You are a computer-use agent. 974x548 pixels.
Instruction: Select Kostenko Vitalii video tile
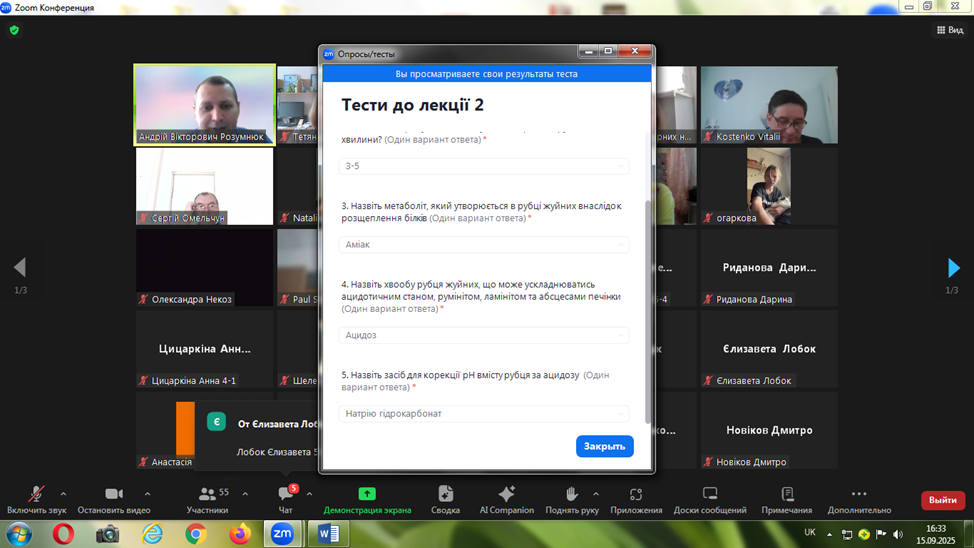click(769, 105)
